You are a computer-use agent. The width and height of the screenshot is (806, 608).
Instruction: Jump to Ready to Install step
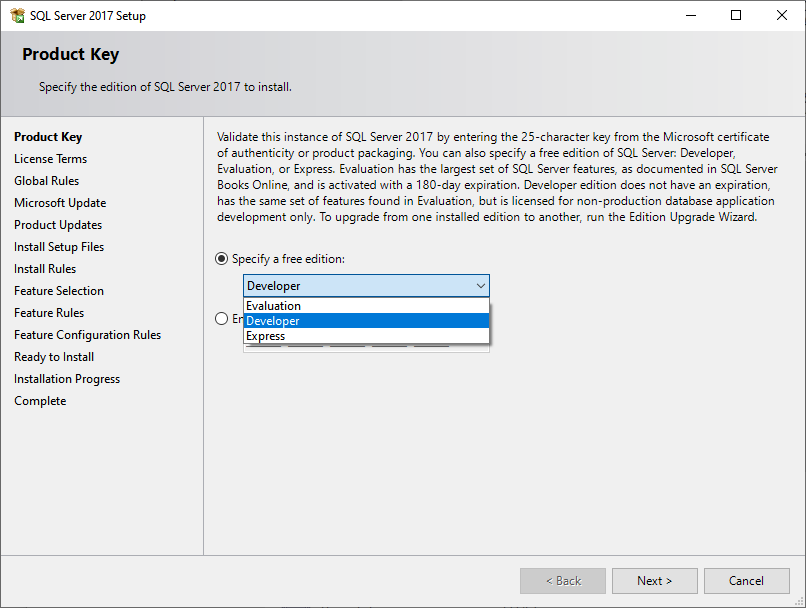pos(54,357)
